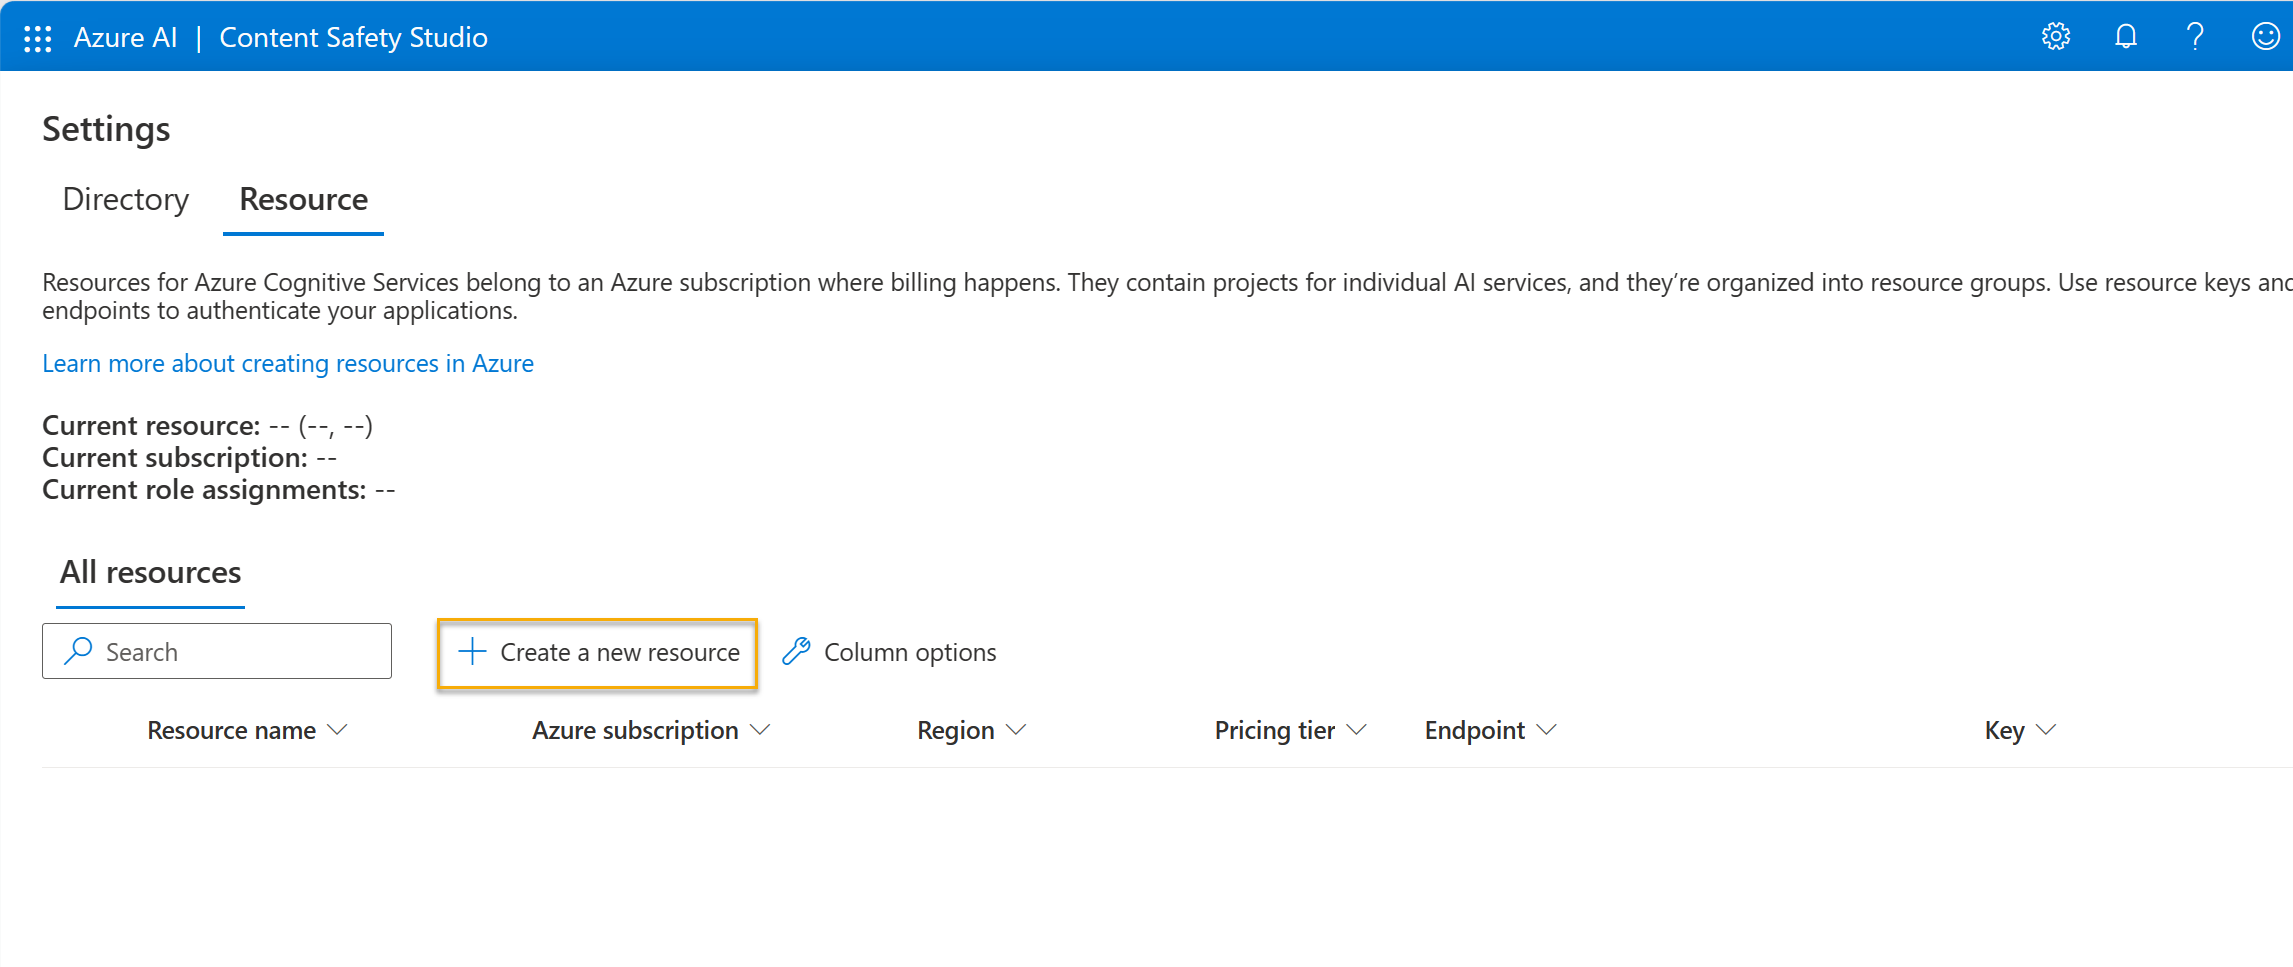2293x967 pixels.
Task: Open the notifications bell icon
Action: click(2125, 37)
